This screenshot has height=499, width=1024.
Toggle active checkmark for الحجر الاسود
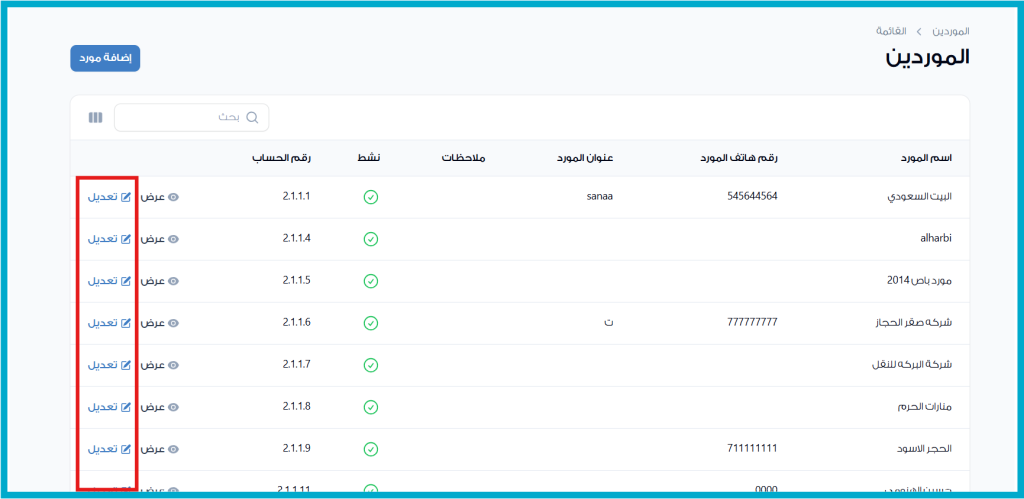(370, 449)
